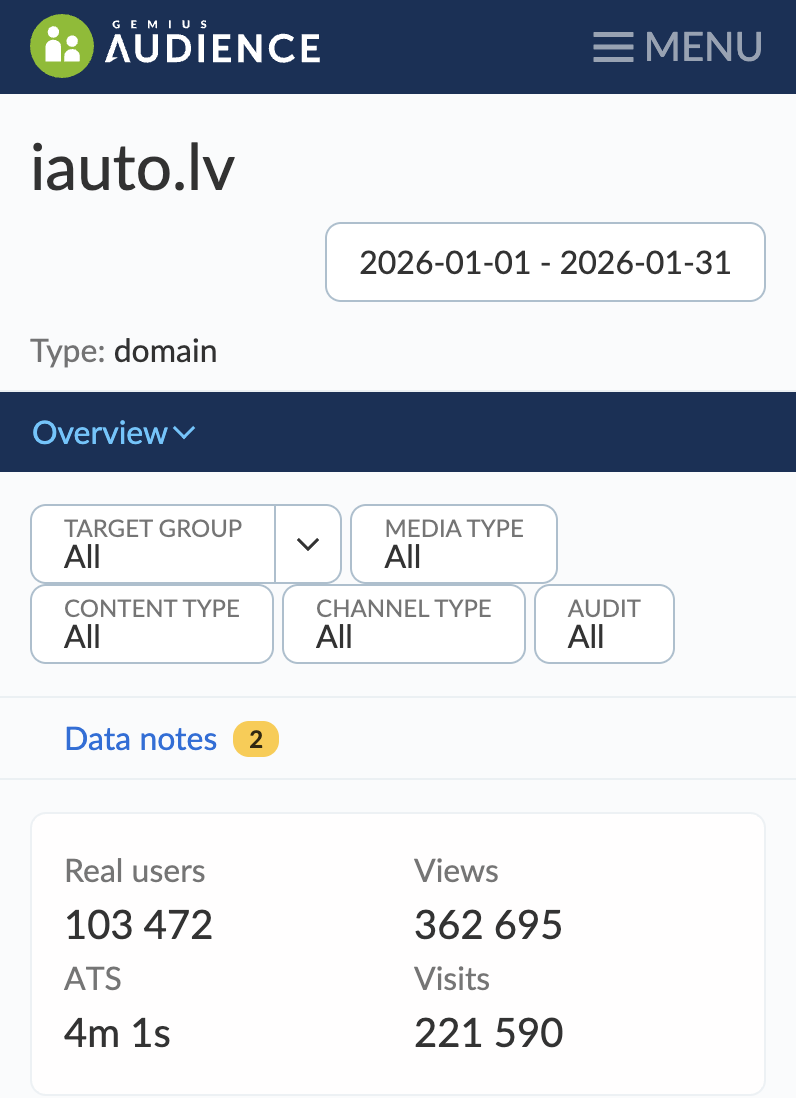This screenshot has height=1098, width=796.
Task: Click the Gemius Audience wordmark
Action: click(x=213, y=47)
